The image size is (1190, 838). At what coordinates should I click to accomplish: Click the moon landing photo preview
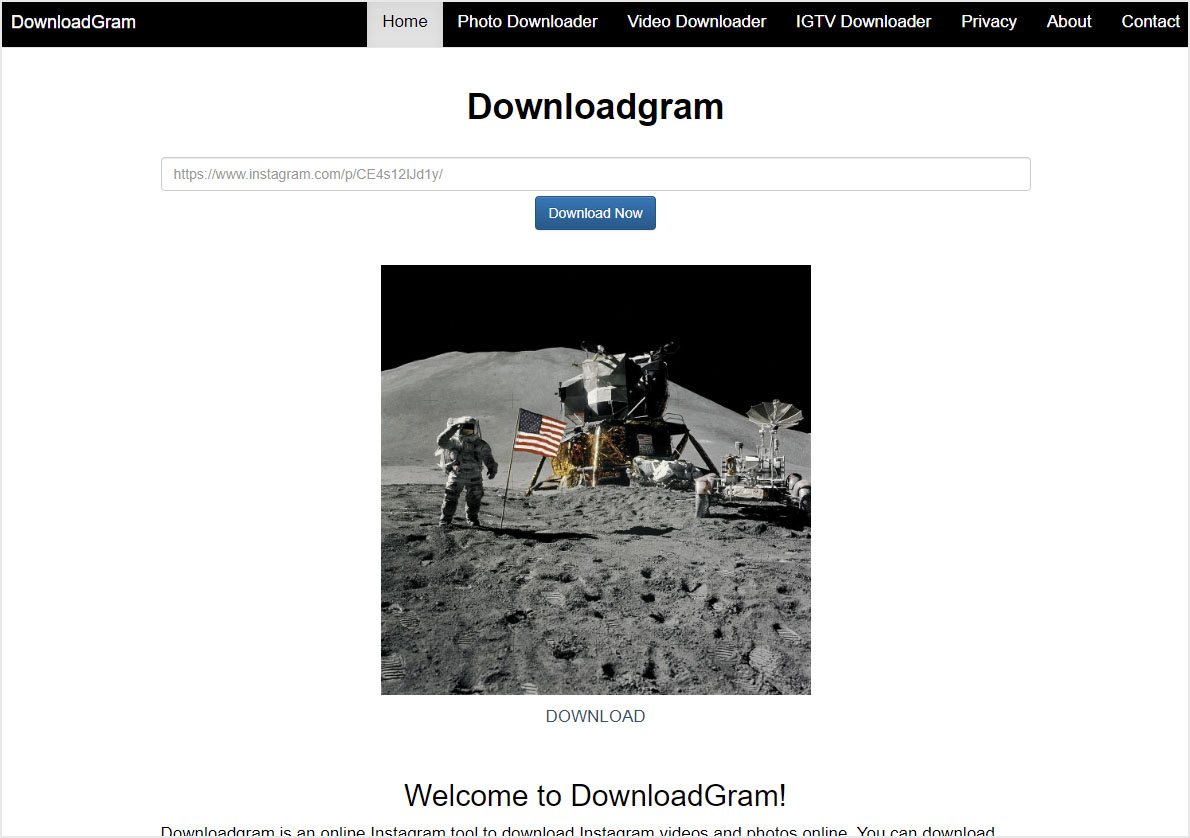[x=595, y=479]
